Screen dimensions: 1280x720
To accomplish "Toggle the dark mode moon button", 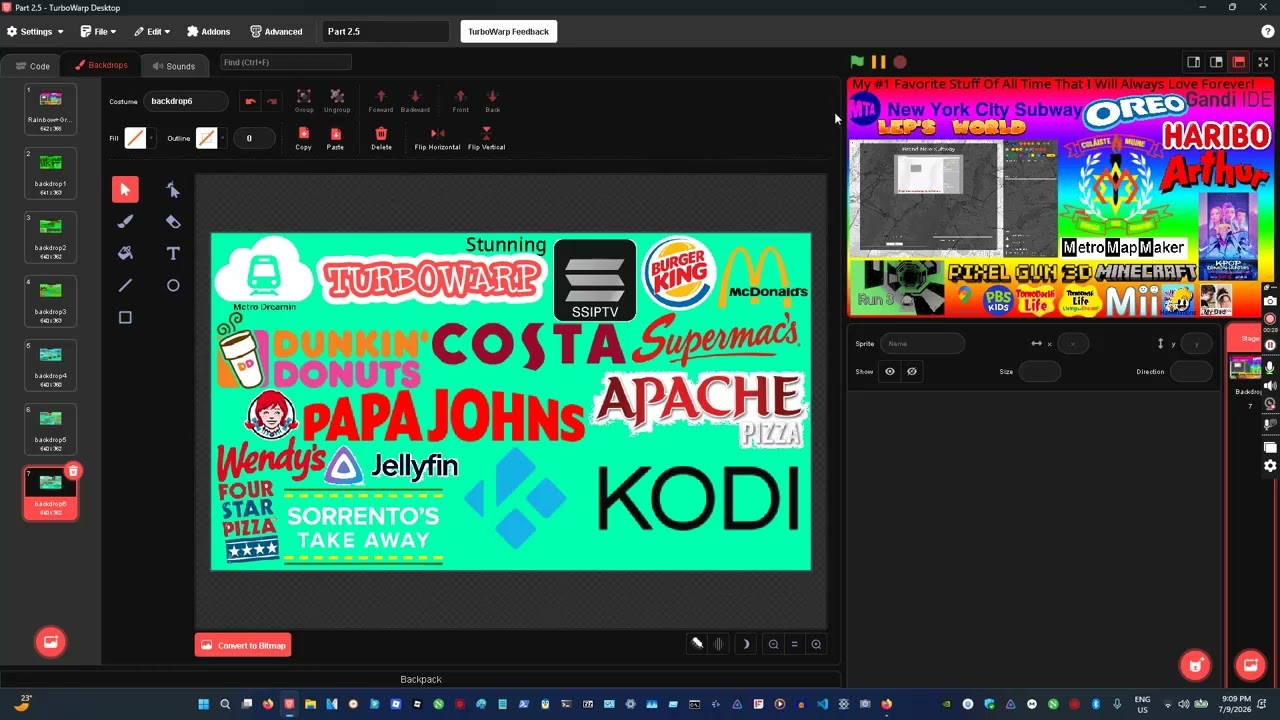I will (745, 645).
